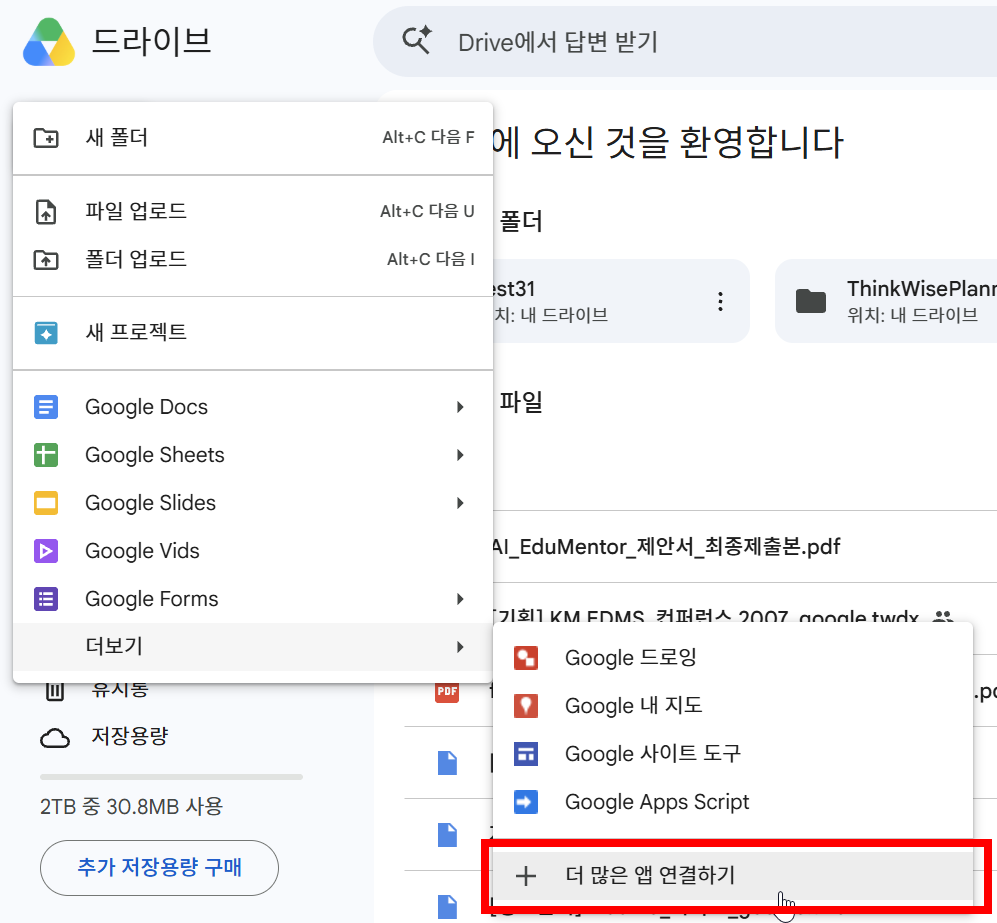Click the ThinkWisePlanner folder icon

[x=811, y=301]
